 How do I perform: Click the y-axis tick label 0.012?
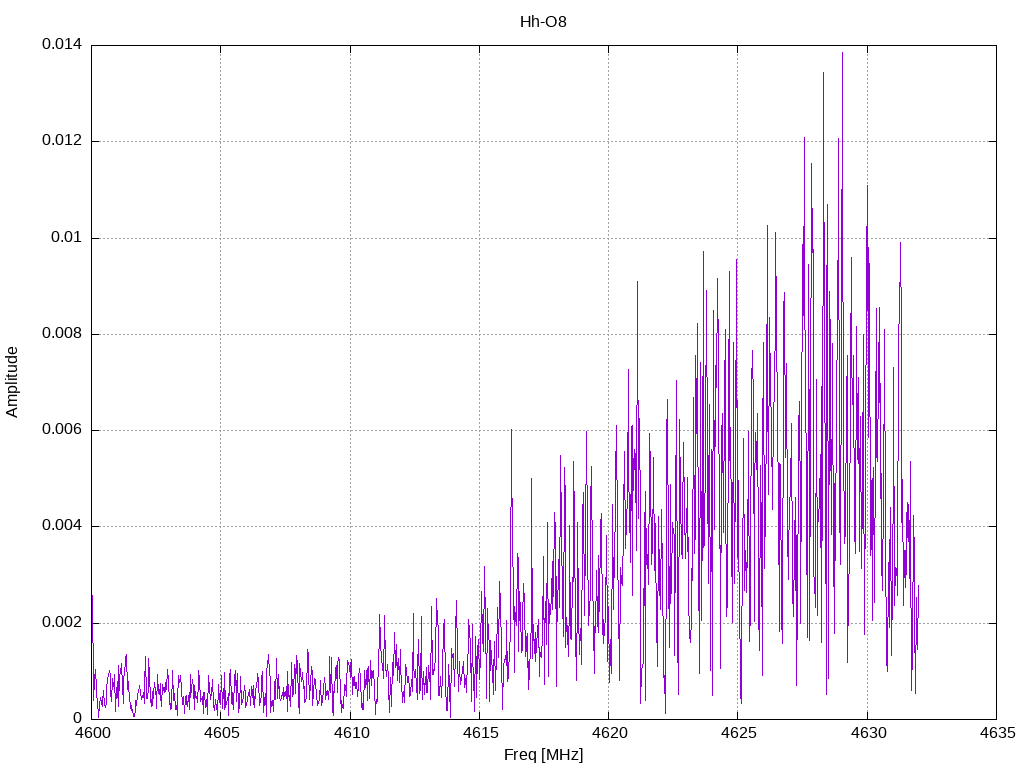tap(62, 140)
